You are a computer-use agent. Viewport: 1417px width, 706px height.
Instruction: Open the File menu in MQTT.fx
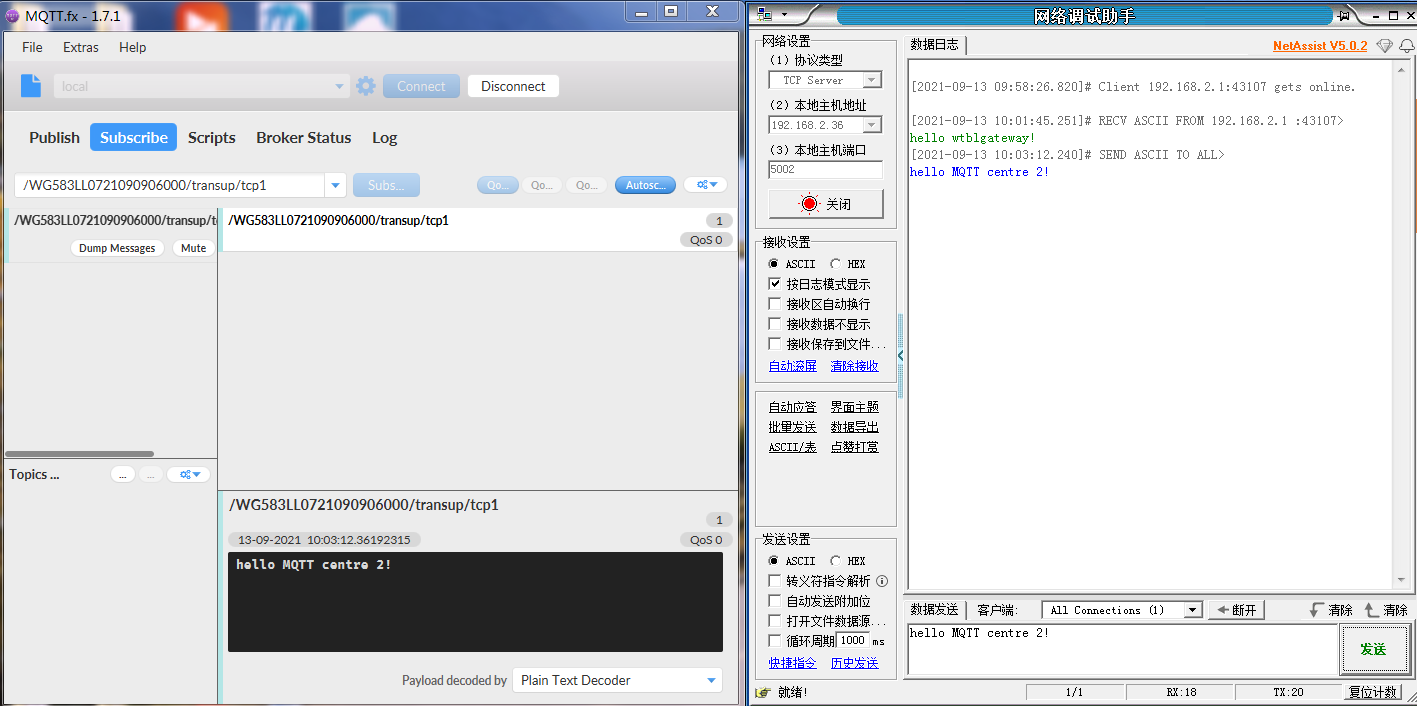32,47
